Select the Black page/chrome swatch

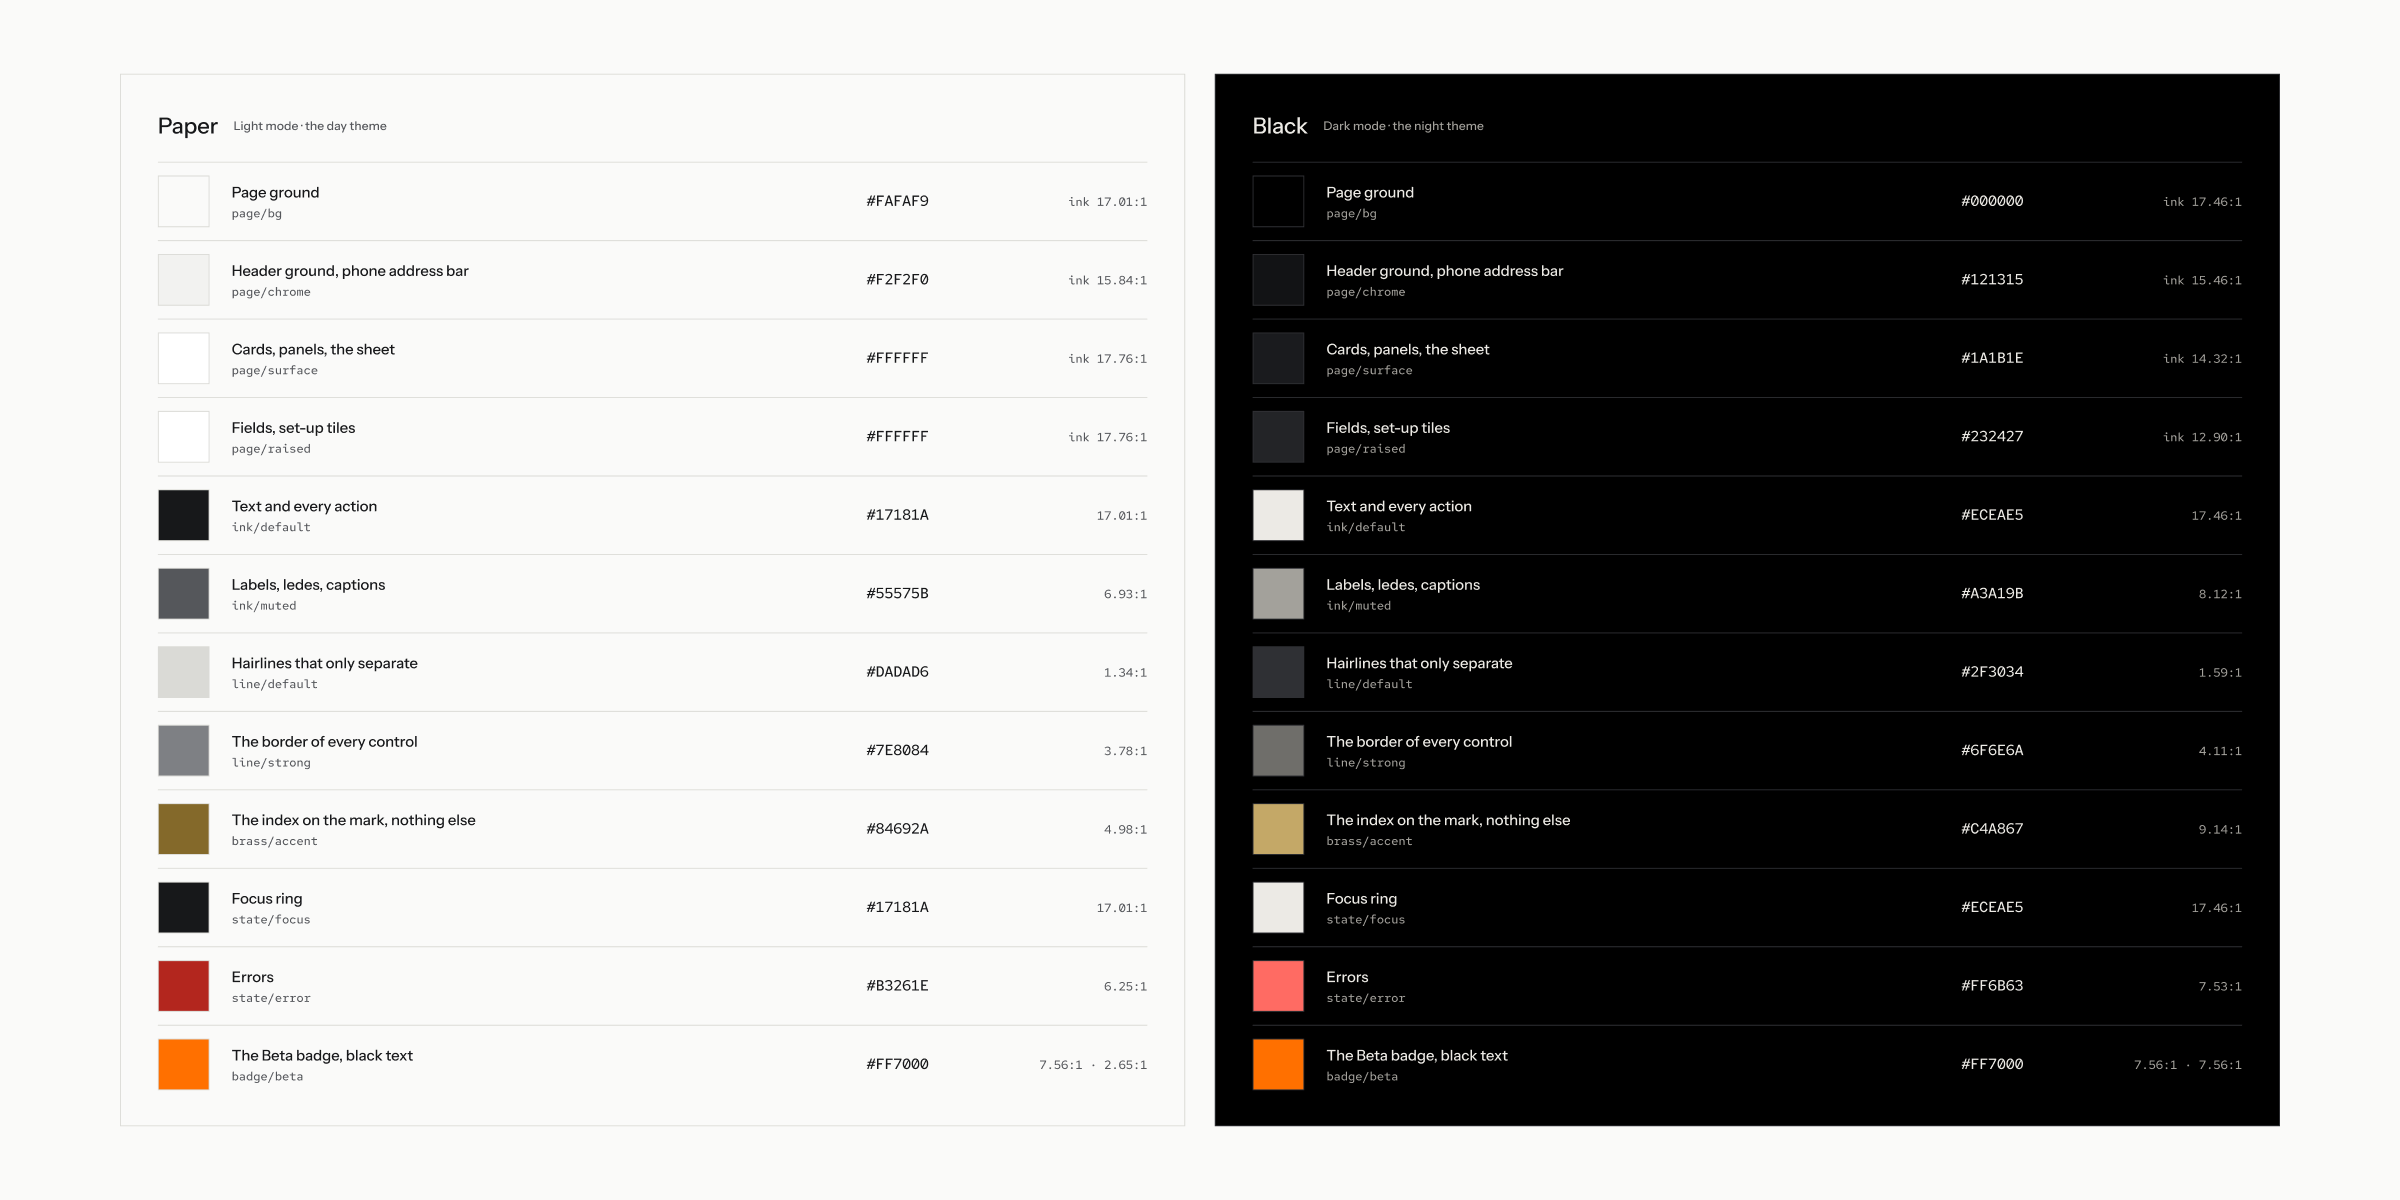(1278, 280)
